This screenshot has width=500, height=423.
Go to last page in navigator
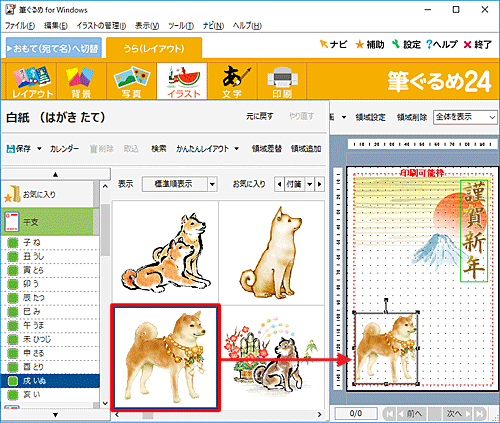(x=479, y=414)
